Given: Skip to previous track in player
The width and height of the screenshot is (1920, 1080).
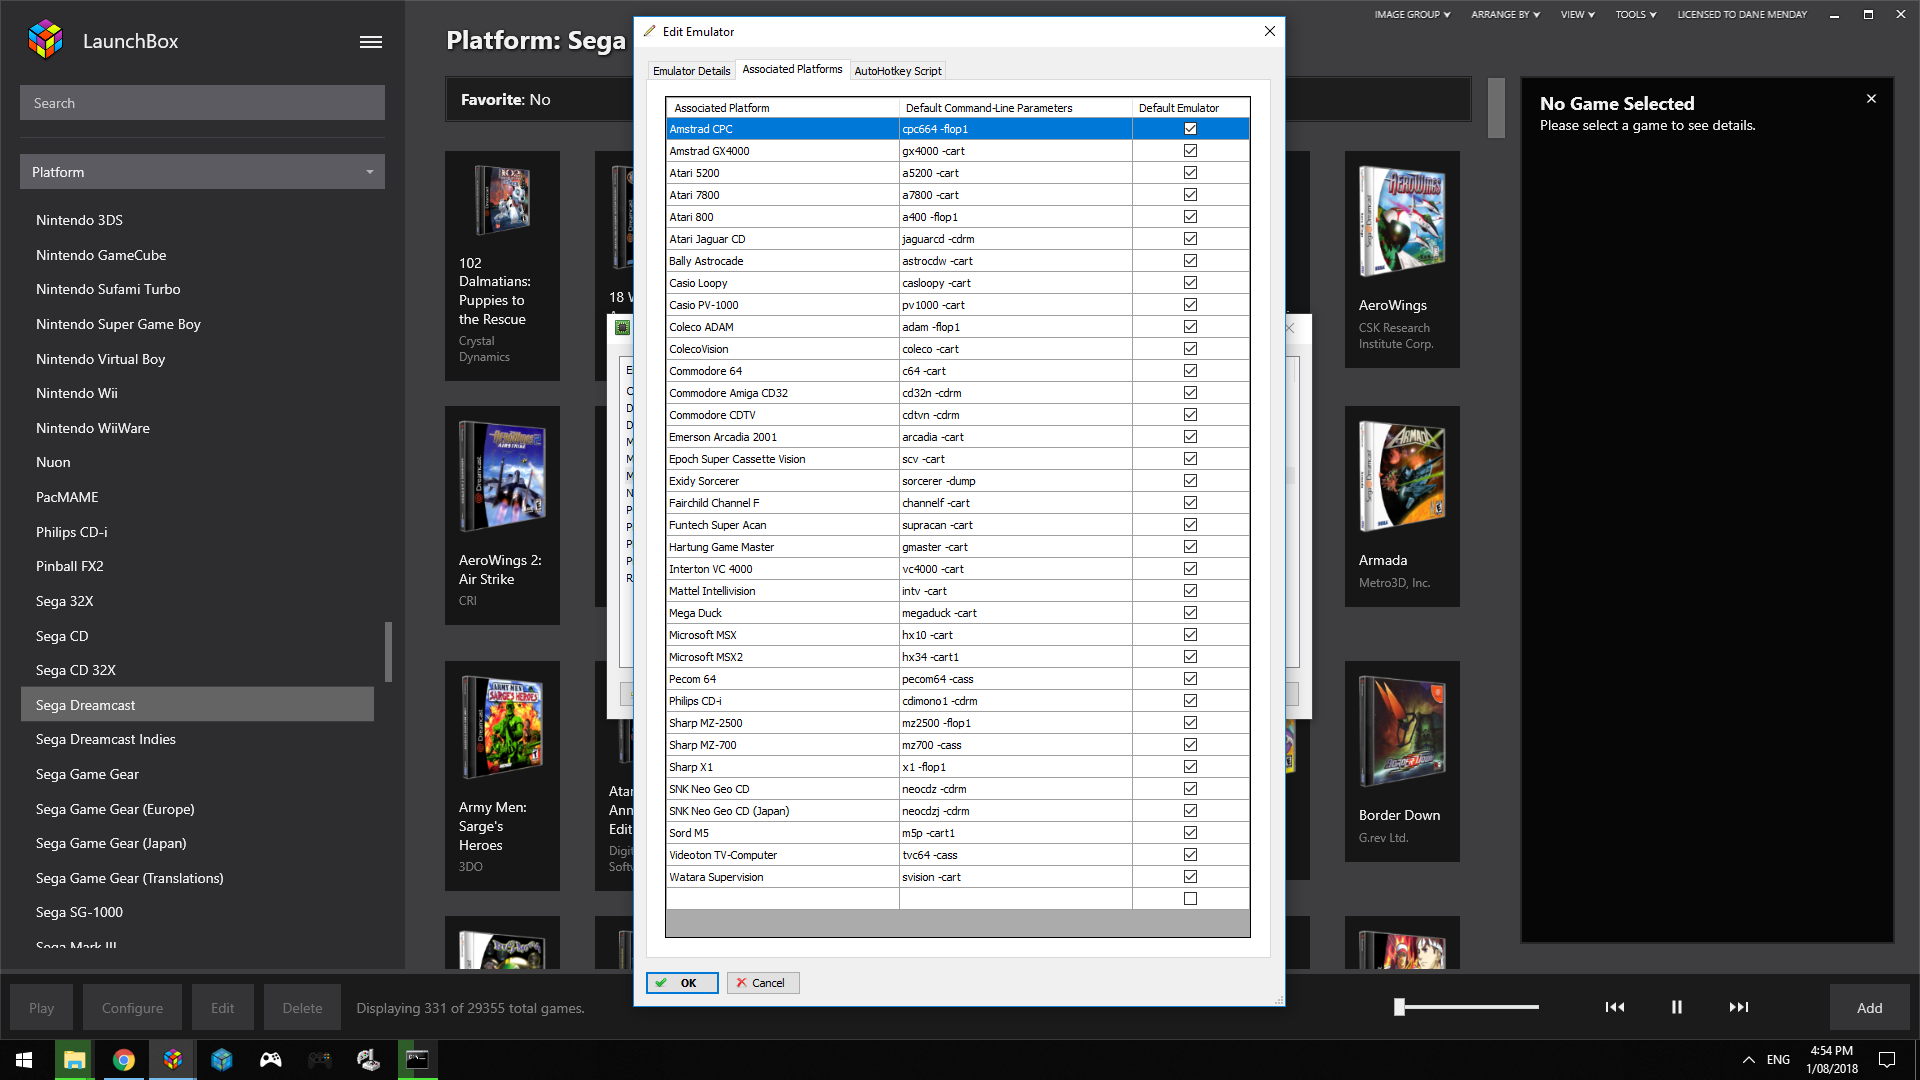Looking at the screenshot, I should (1615, 1007).
